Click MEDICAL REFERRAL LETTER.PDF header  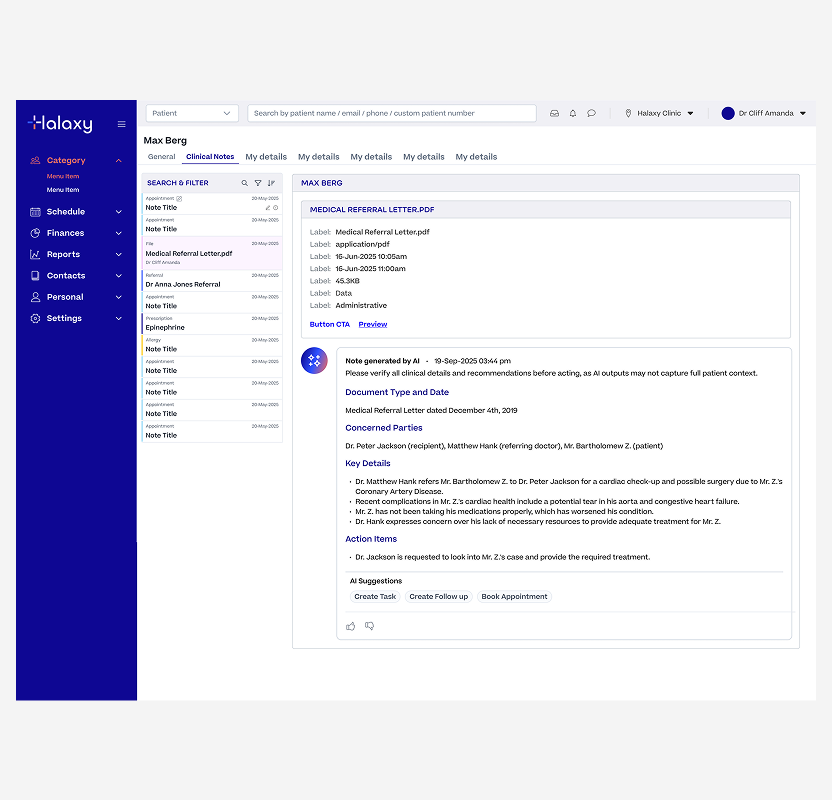tap(372, 210)
